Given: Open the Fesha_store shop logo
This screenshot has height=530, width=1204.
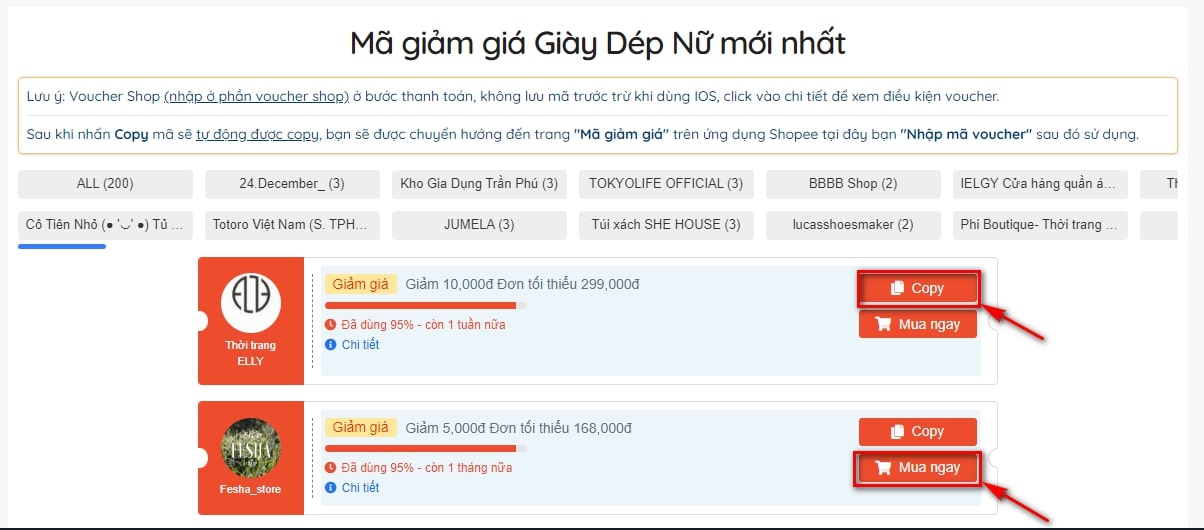Looking at the screenshot, I should 250,447.
